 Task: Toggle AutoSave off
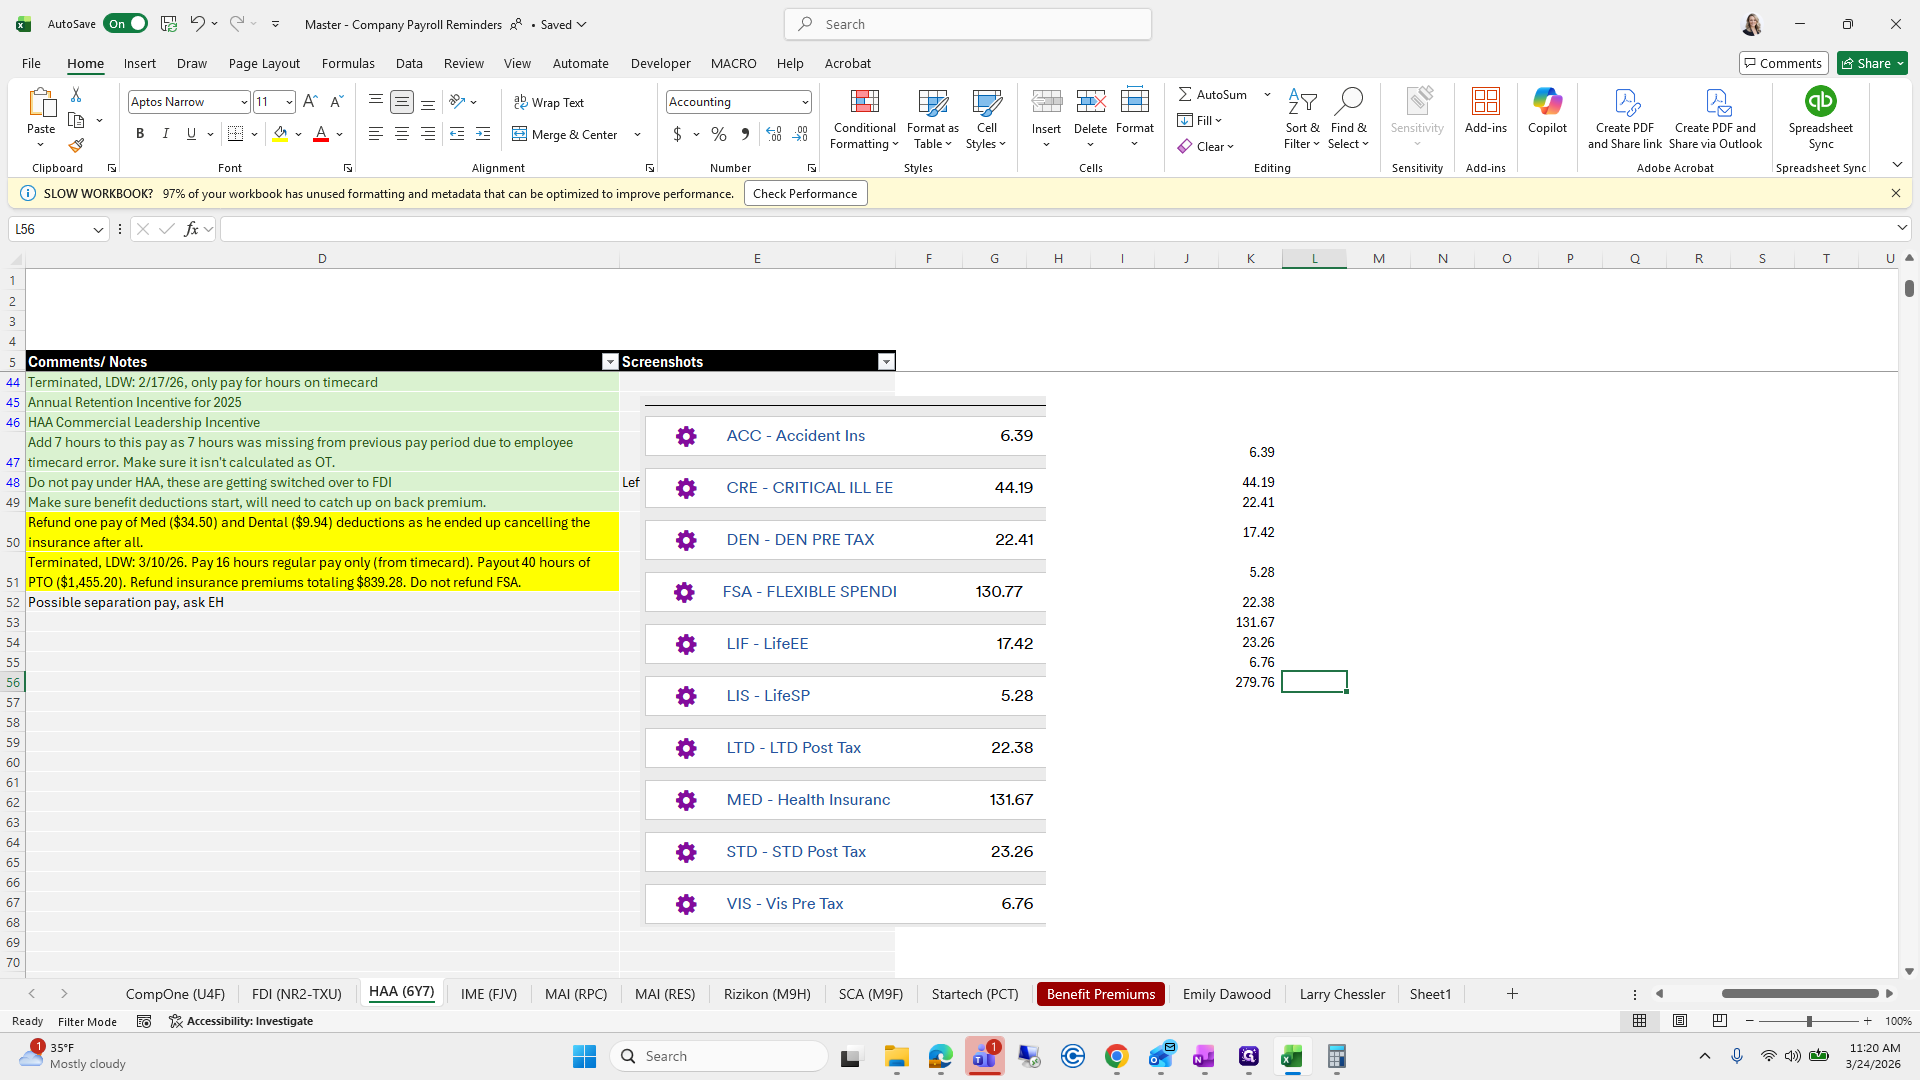click(x=126, y=24)
